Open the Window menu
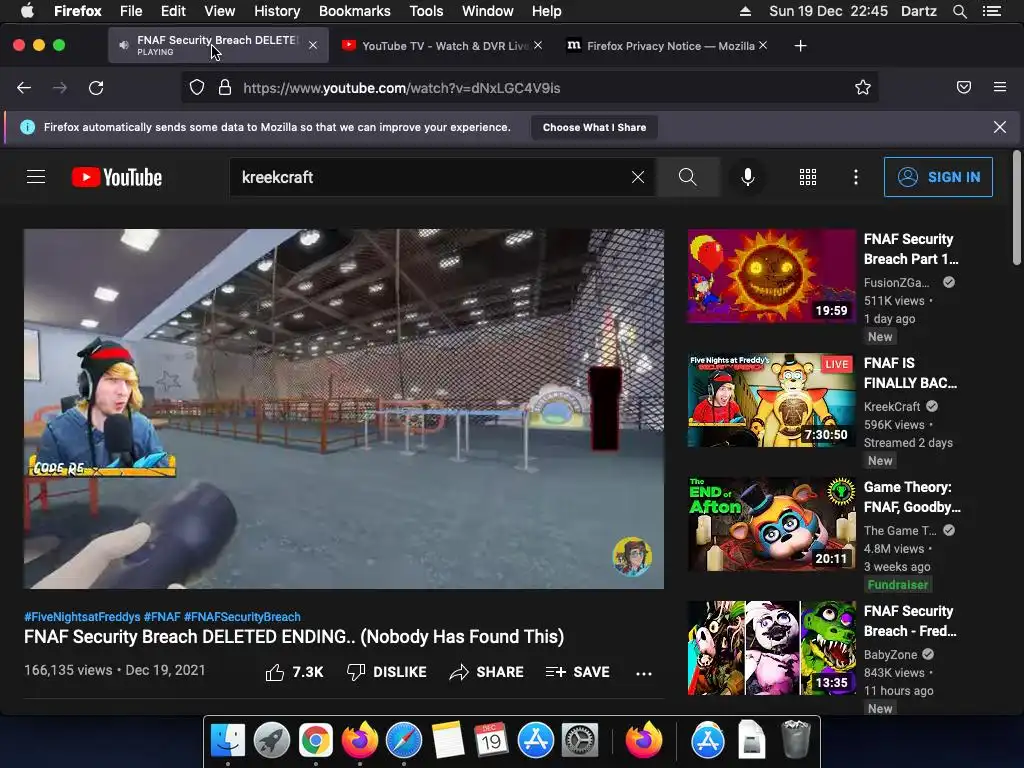This screenshot has width=1024, height=768. tap(487, 11)
